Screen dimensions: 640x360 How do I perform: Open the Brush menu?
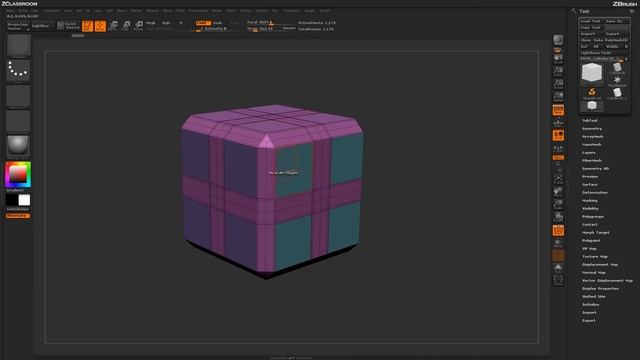click(x=23, y=11)
